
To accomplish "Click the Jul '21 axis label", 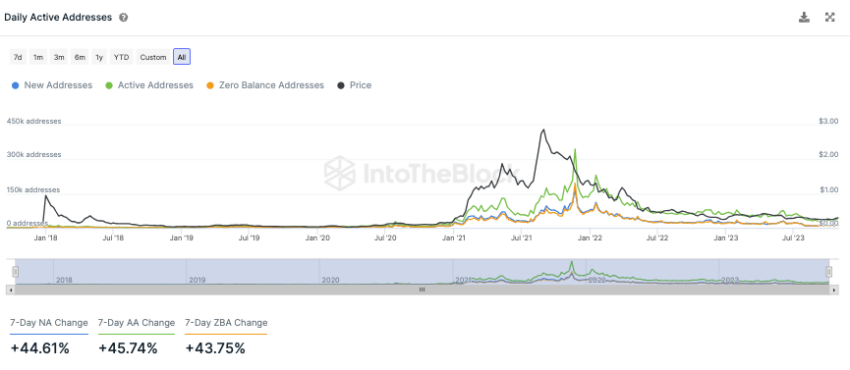I will tap(521, 238).
